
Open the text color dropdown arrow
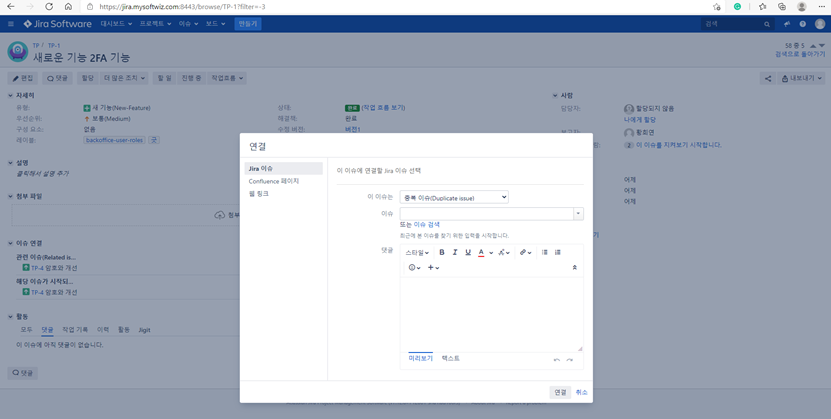pyautogui.click(x=491, y=253)
